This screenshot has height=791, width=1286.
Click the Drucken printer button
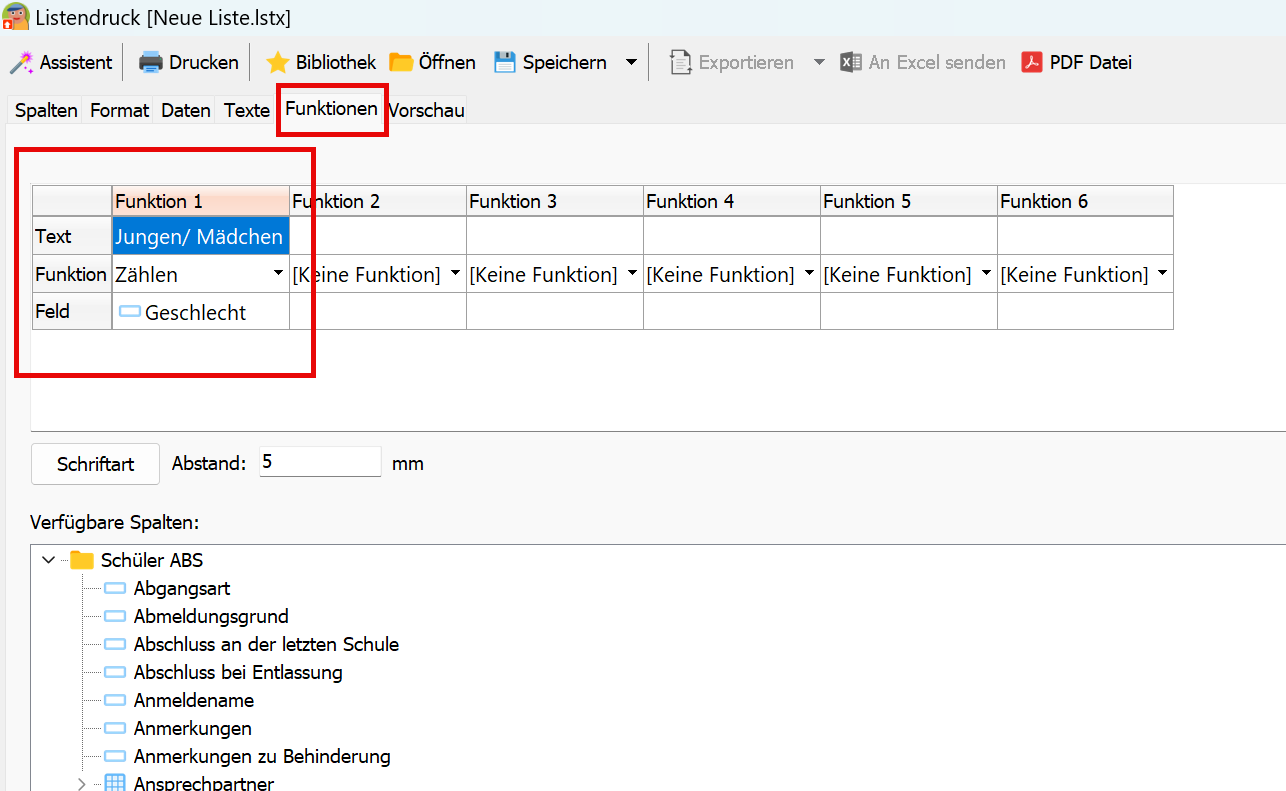[189, 62]
